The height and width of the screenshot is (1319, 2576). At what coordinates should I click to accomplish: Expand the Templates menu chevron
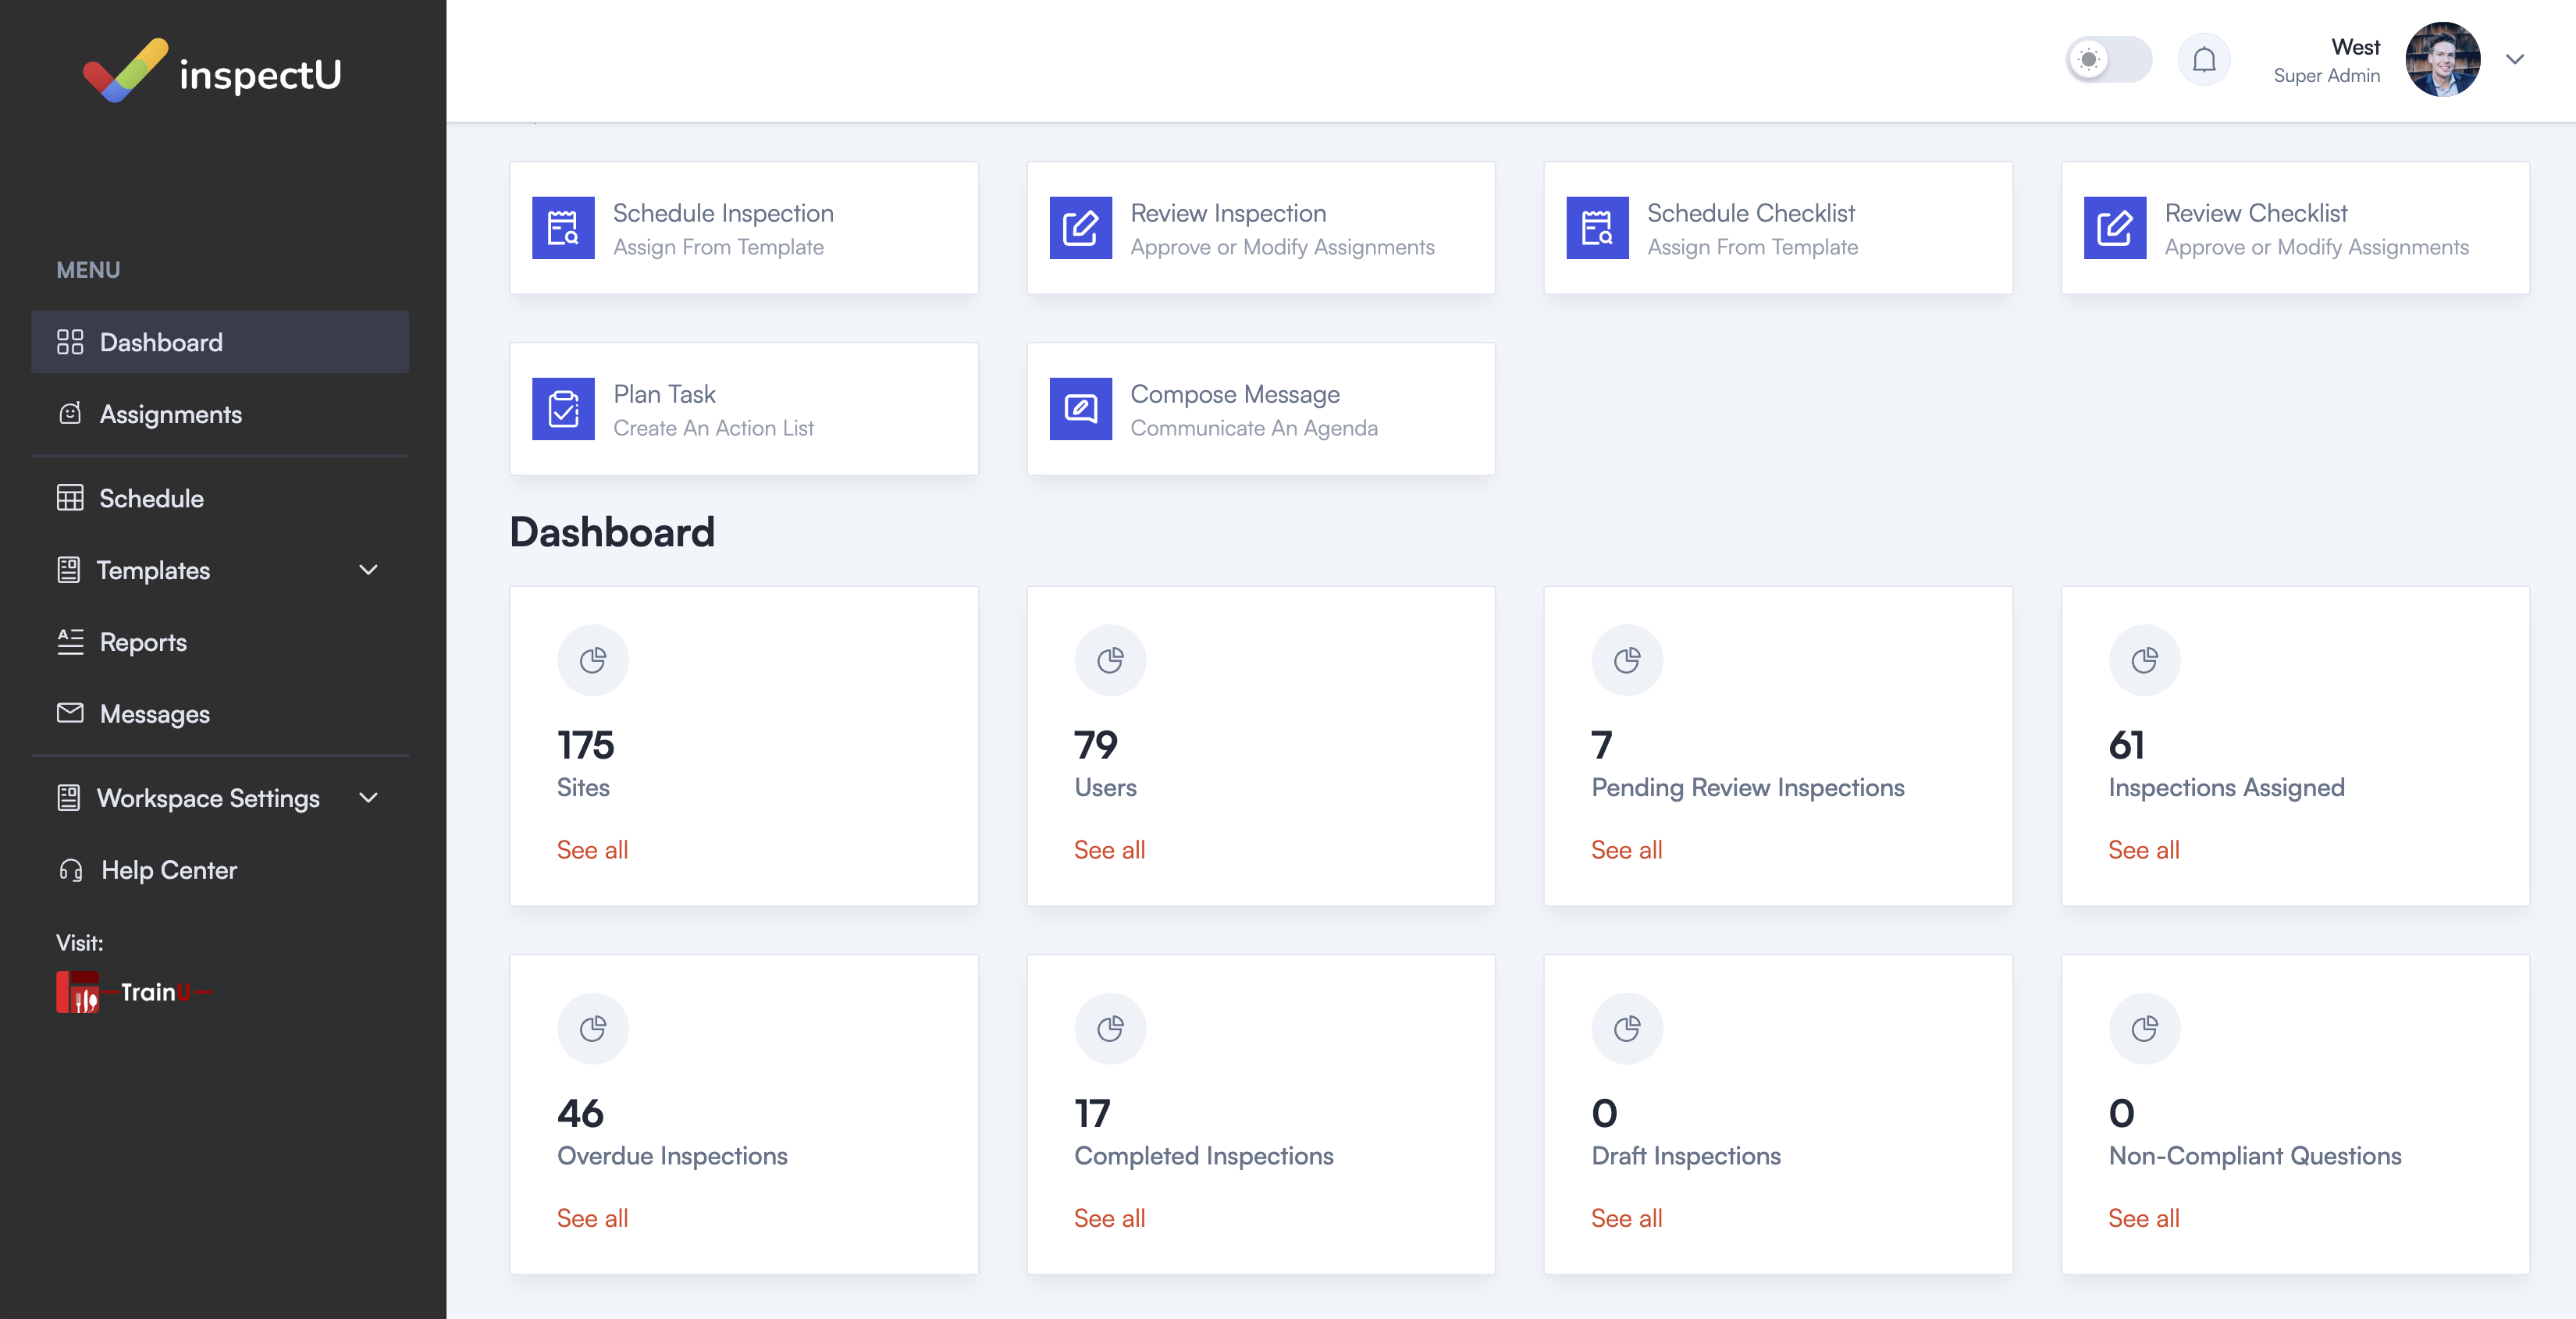[368, 570]
